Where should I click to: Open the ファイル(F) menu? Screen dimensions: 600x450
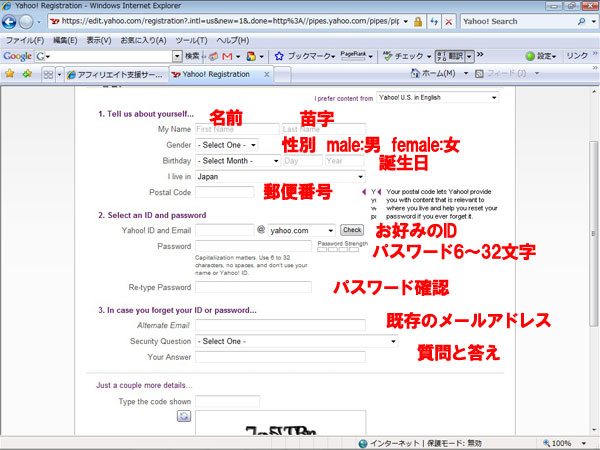[x=25, y=40]
